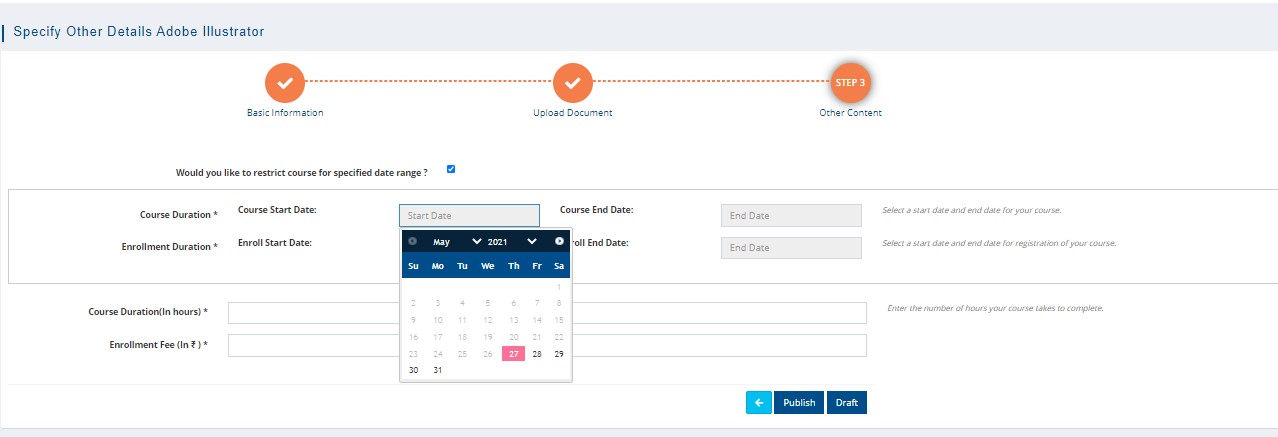The width and height of the screenshot is (1278, 437).
Task: Click the Course Duration * label
Action: [179, 215]
